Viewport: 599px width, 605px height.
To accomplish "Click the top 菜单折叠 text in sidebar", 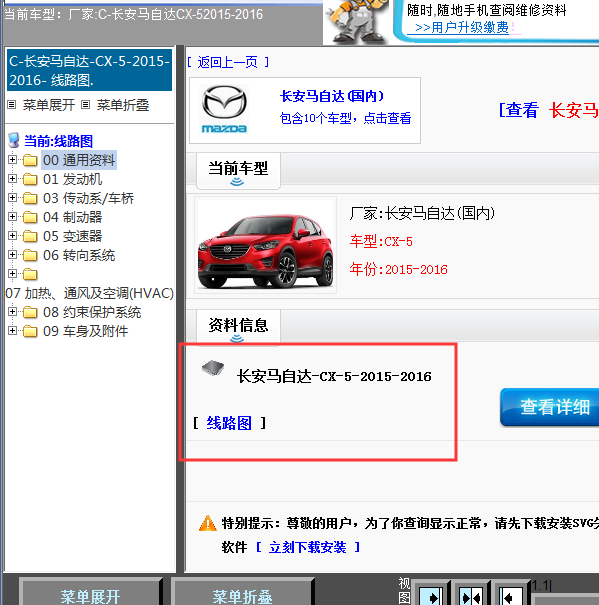I will tap(123, 105).
